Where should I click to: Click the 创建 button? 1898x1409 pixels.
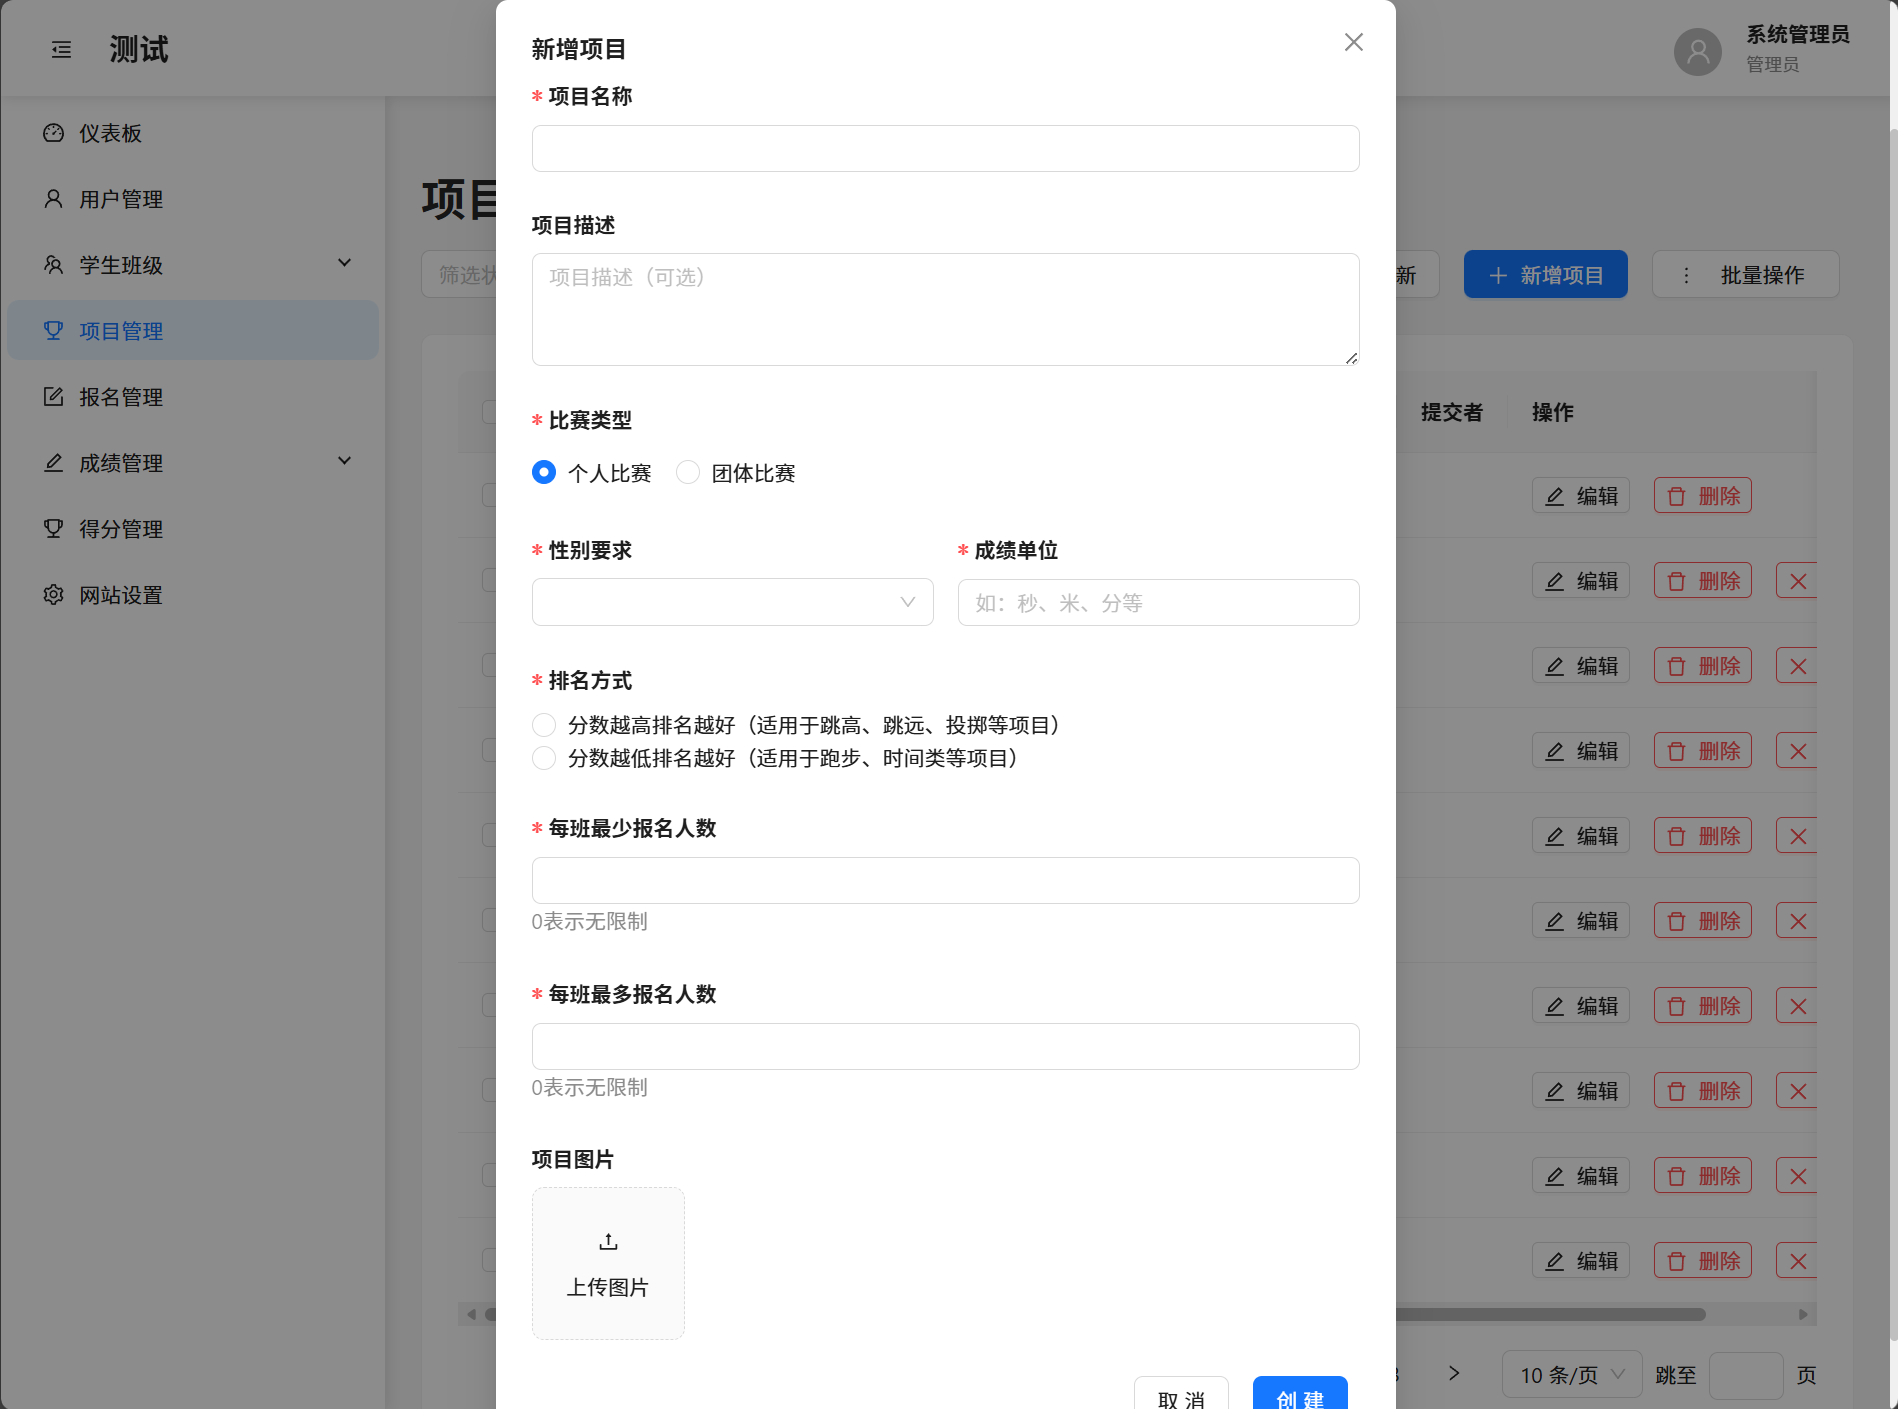point(1299,1394)
